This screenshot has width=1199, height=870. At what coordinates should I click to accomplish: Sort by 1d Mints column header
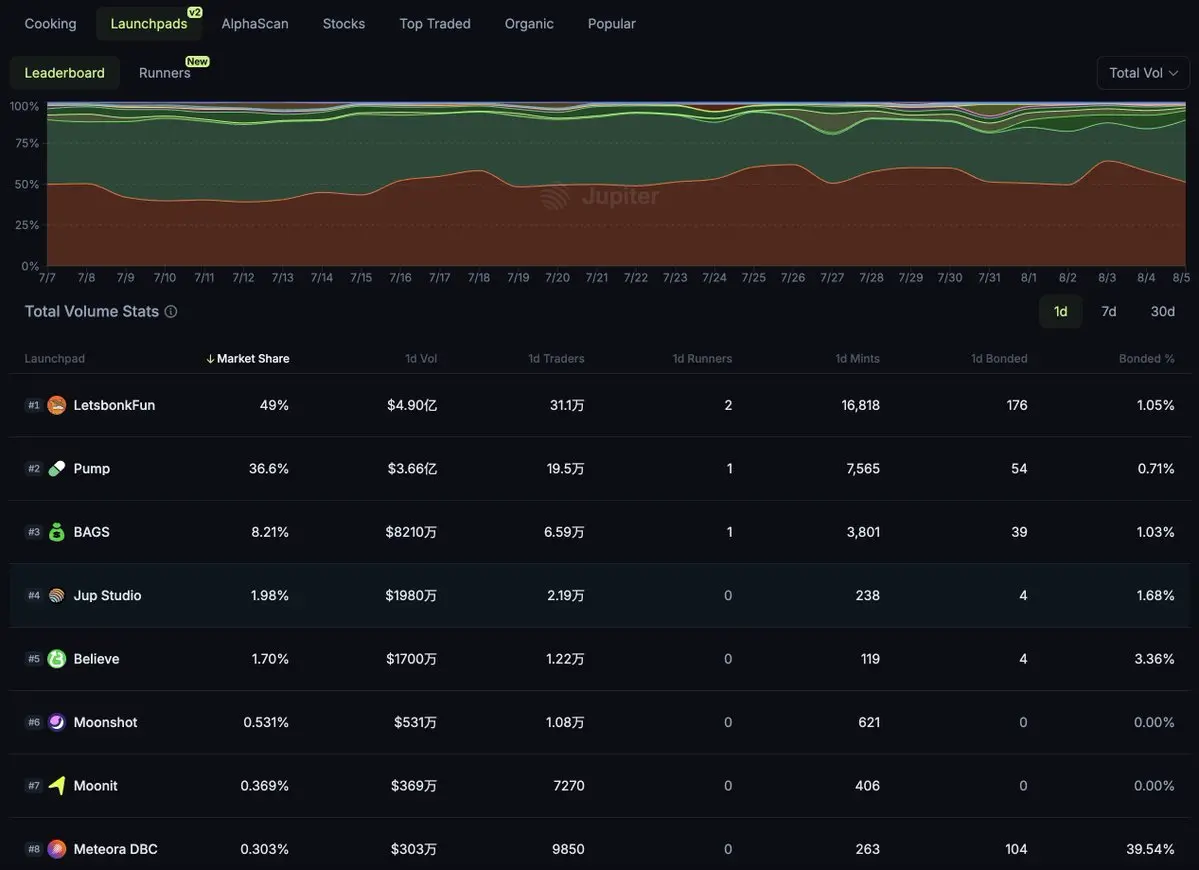[x=858, y=359]
